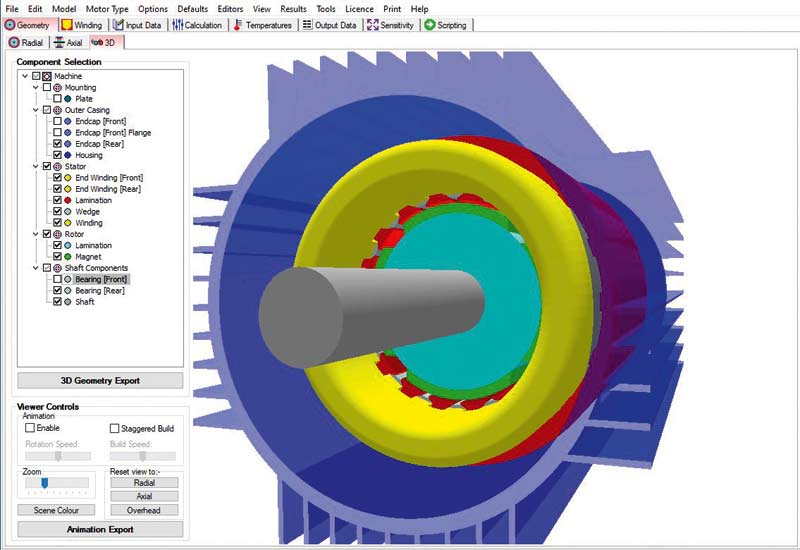The image size is (800, 550).
Task: Uncheck the Housing component checkbox
Action: click(57, 155)
